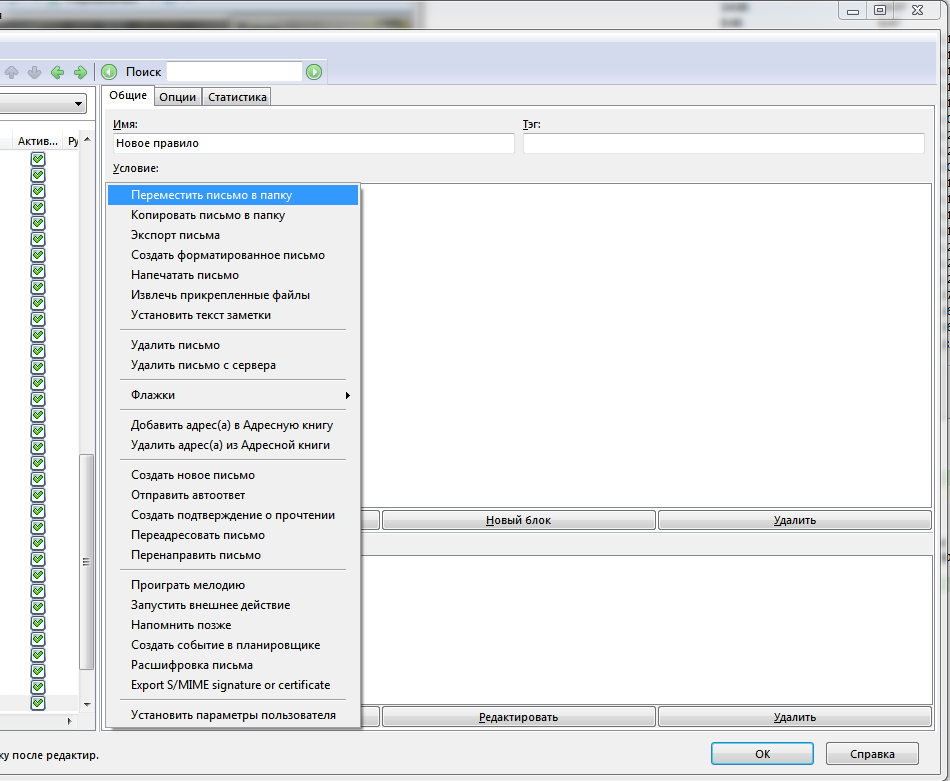Toggle the second checkbox from top in Актив column
The image size is (950, 781).
[x=38, y=175]
